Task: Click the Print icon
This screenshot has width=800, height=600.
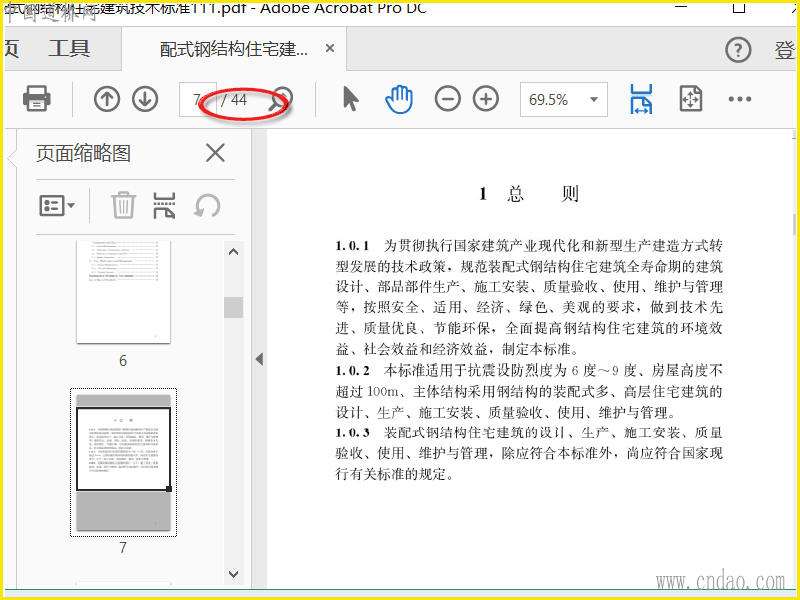Action: point(37,98)
